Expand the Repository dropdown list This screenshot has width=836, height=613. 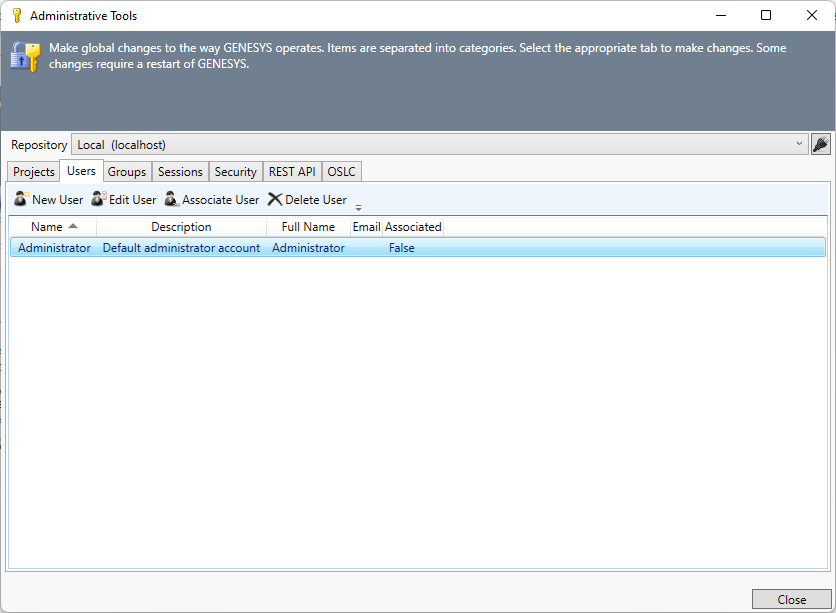[799, 144]
